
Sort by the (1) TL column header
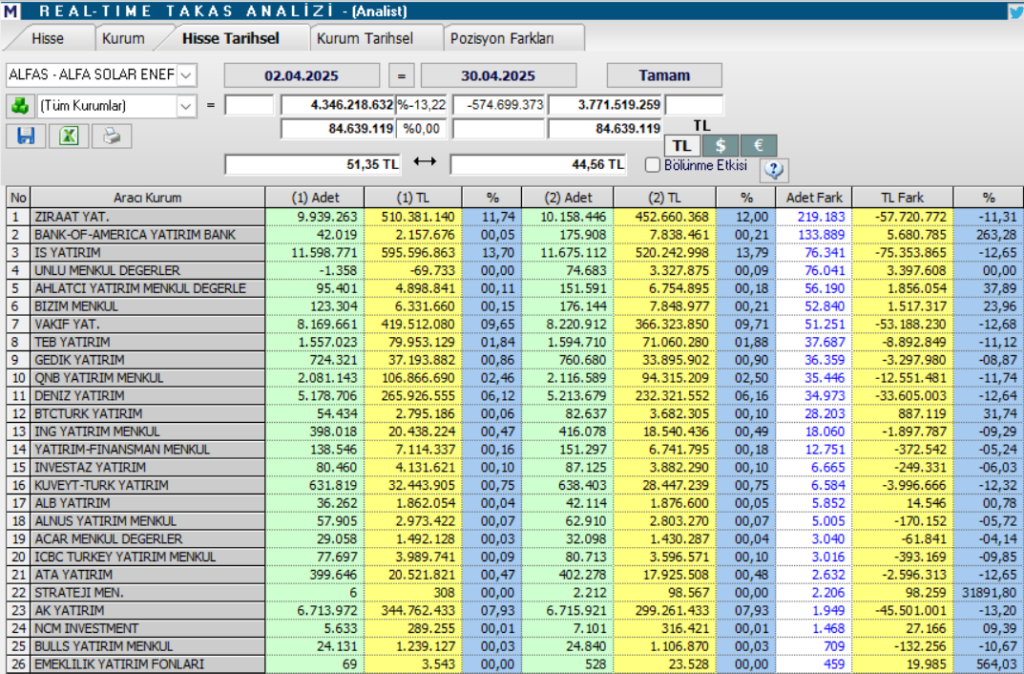(x=413, y=197)
